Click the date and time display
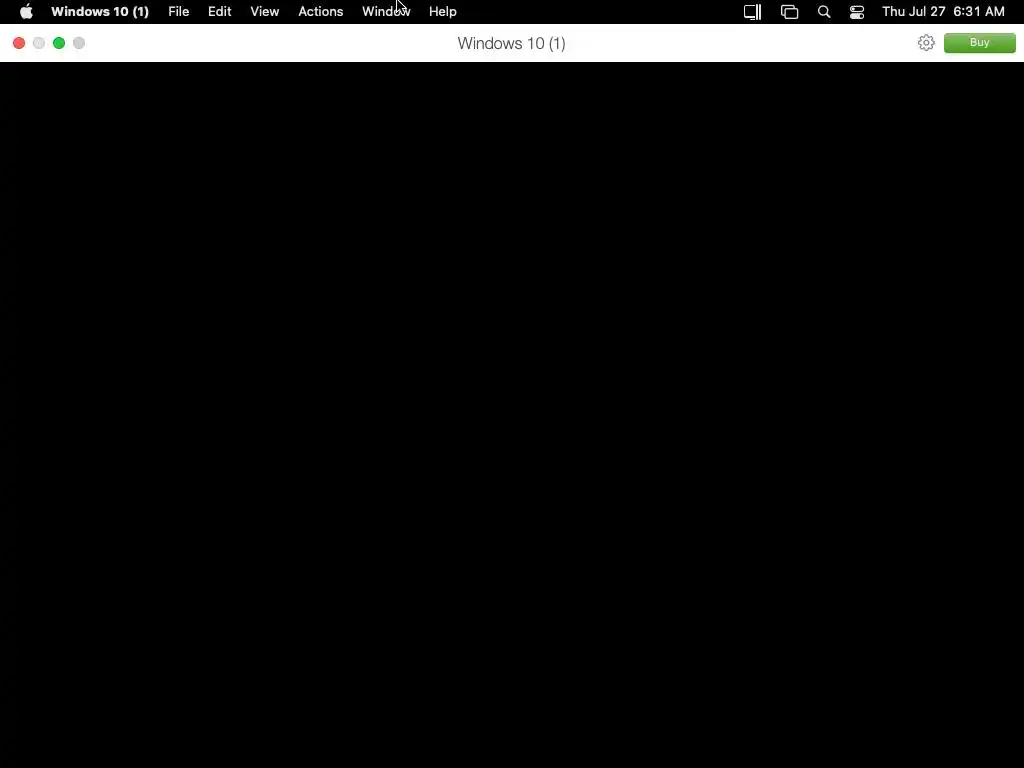 (x=943, y=12)
